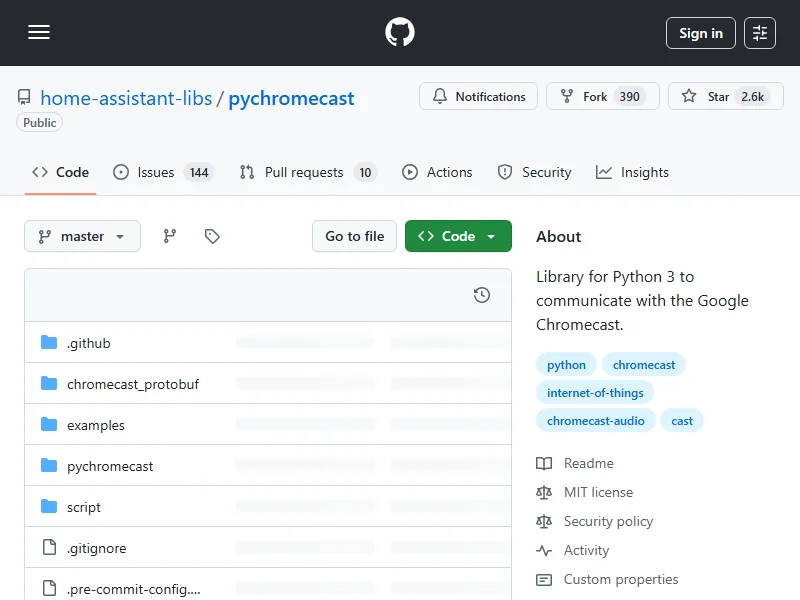Click the Sign in button
This screenshot has width=800, height=600.
coord(700,33)
